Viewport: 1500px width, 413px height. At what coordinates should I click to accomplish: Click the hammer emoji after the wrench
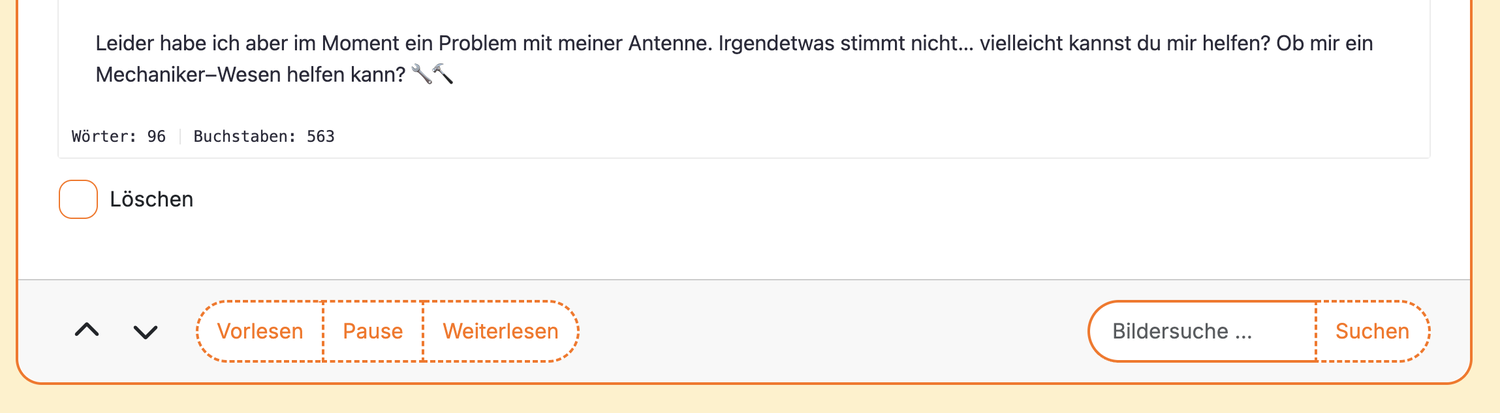pyautogui.click(x=443, y=74)
